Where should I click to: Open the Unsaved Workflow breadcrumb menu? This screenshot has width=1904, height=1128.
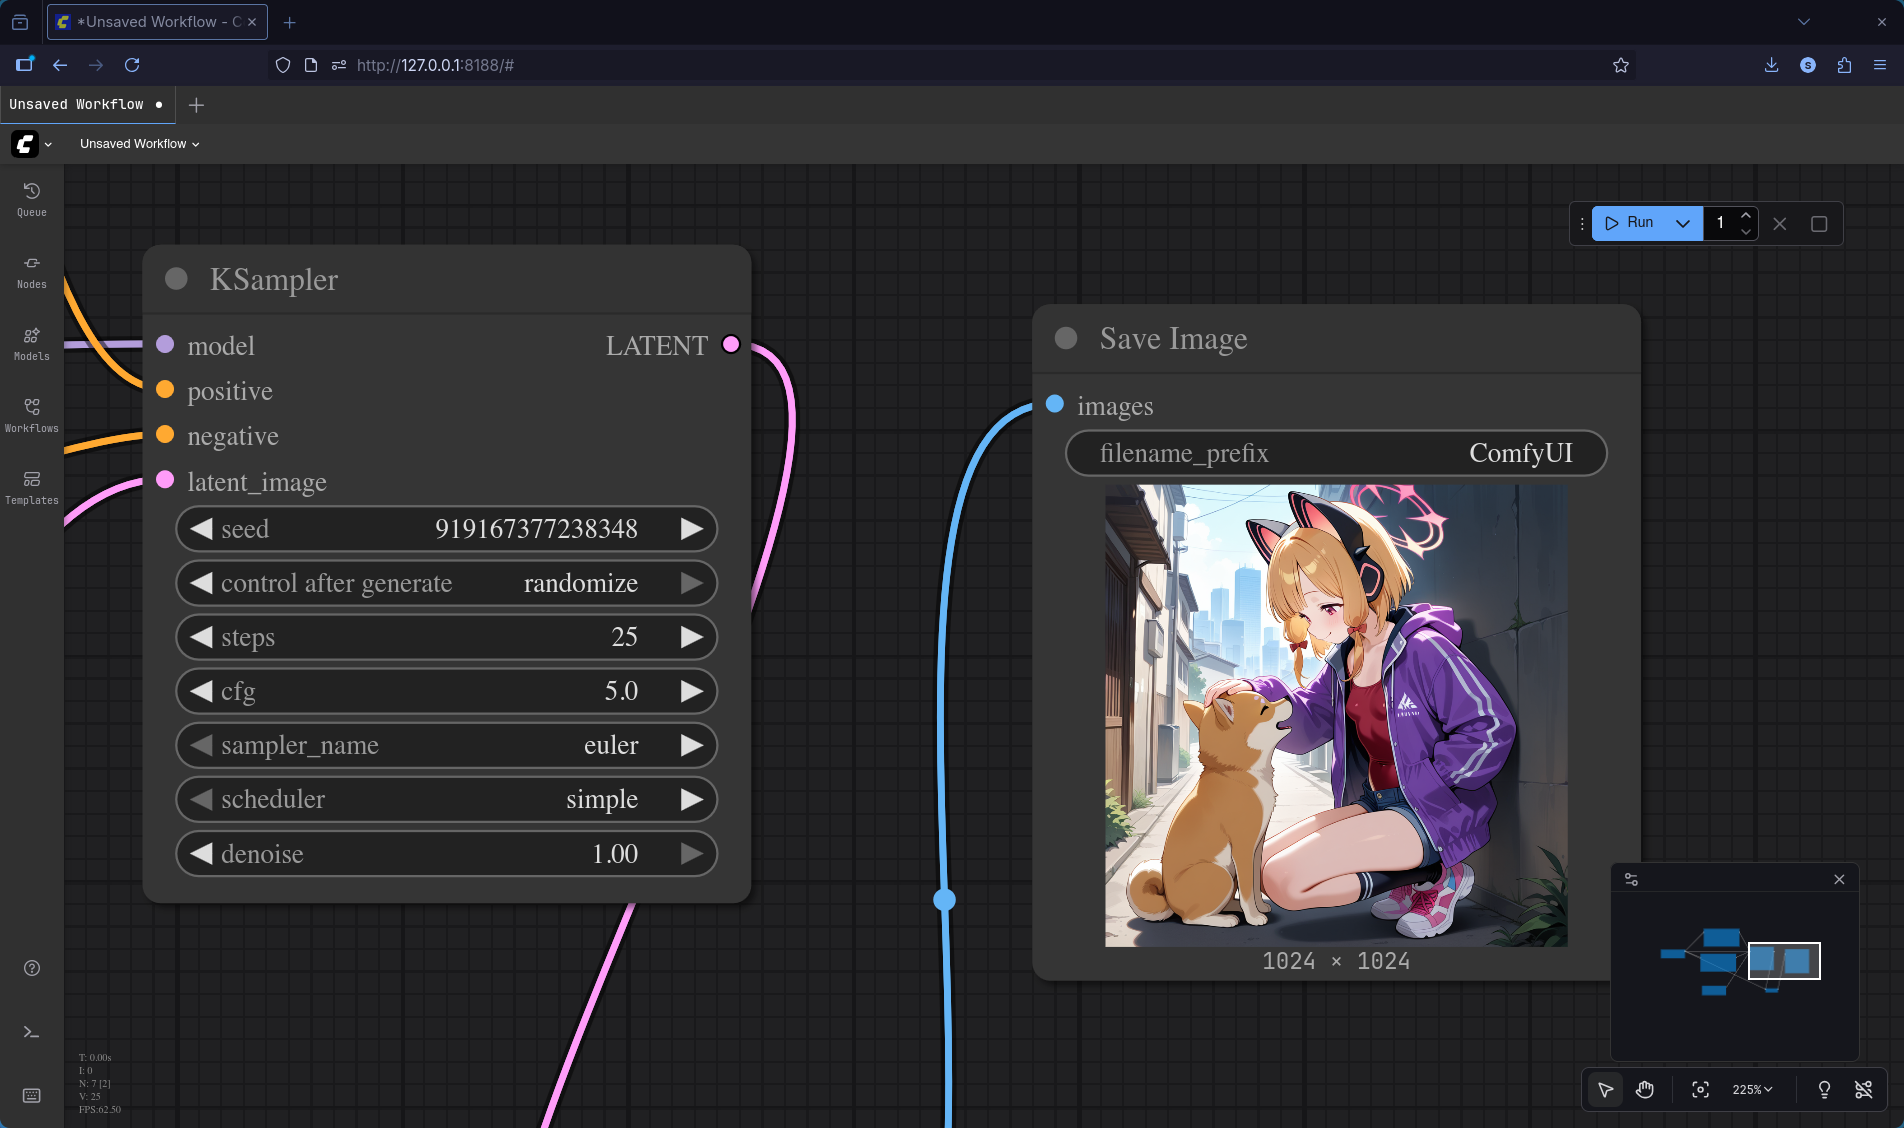pos(139,144)
